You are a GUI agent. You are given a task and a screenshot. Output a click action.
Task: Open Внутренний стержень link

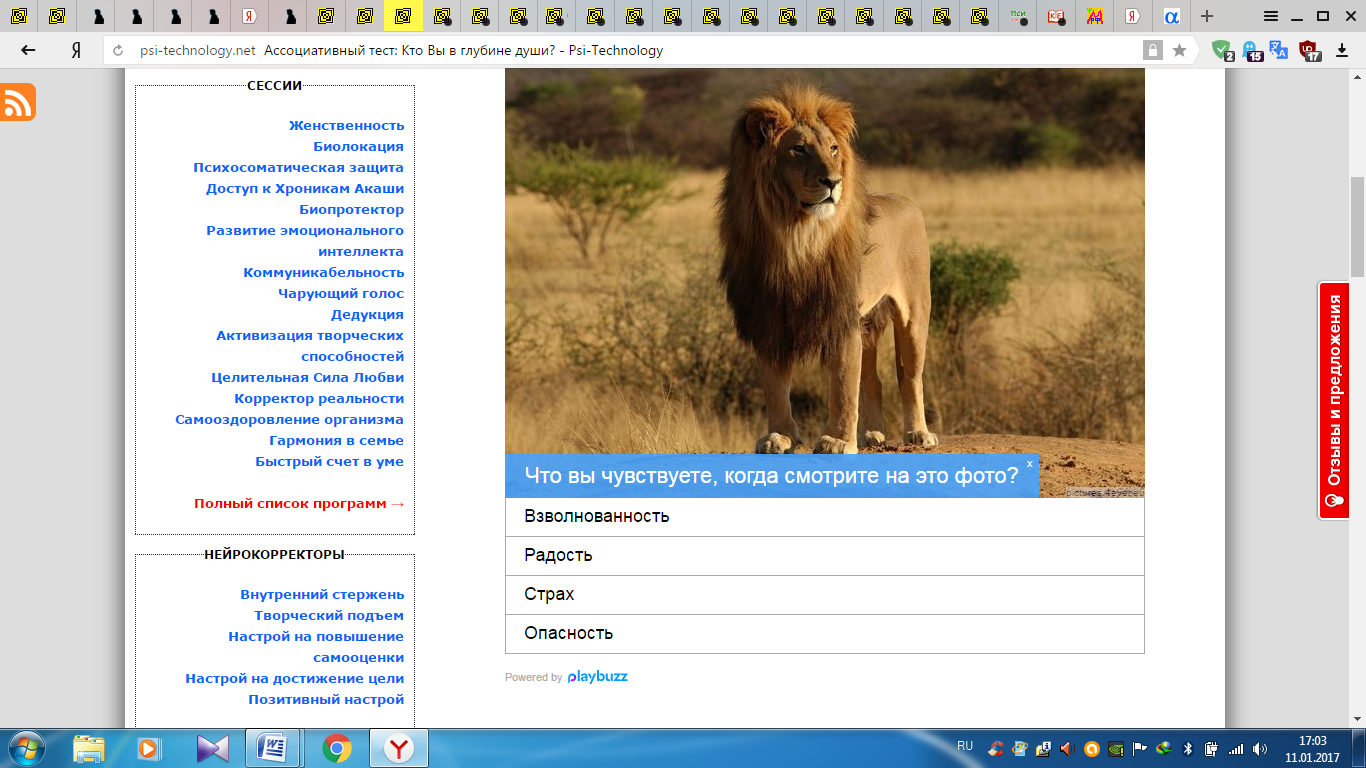click(x=322, y=594)
